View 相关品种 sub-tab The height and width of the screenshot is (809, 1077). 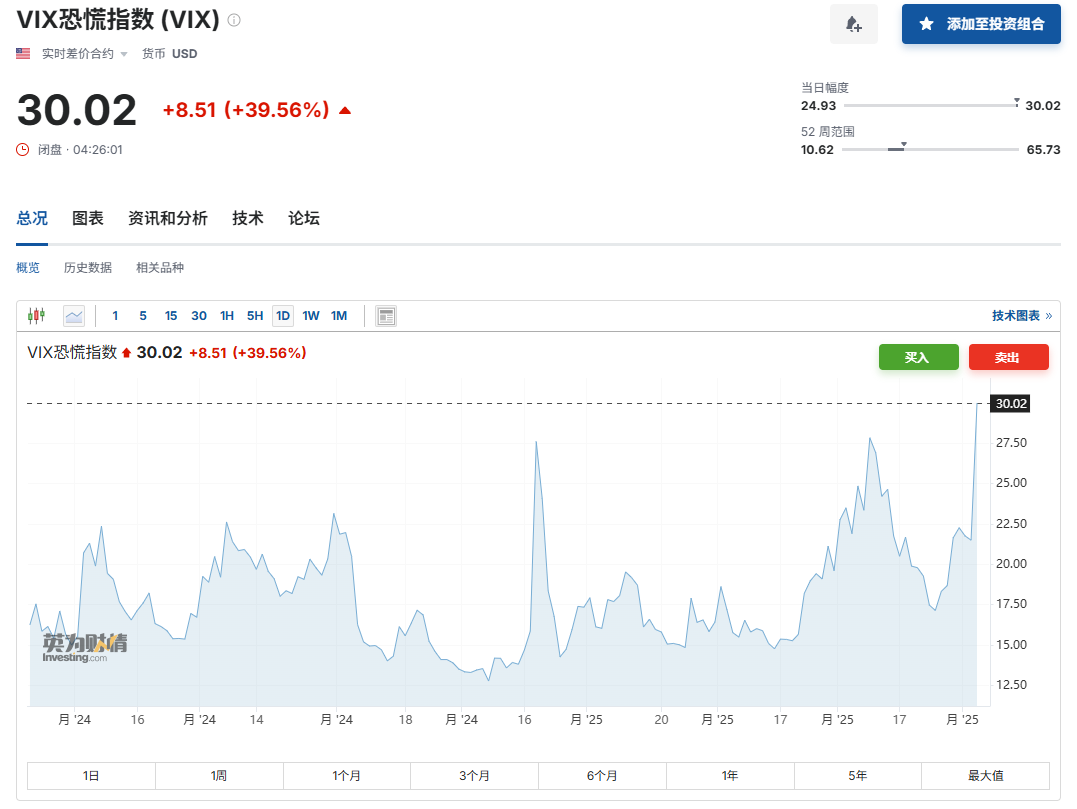pos(160,268)
